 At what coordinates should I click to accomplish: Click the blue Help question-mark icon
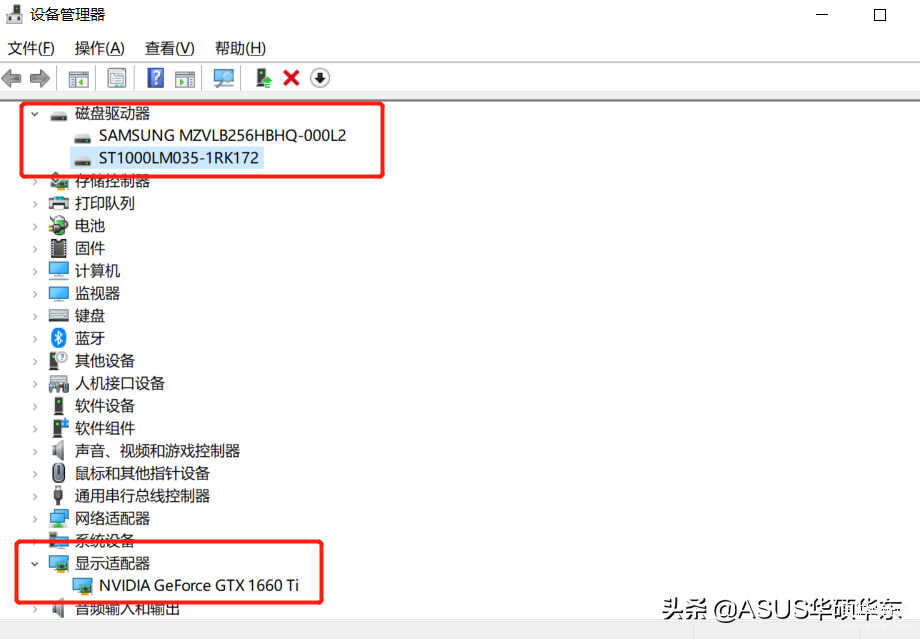[155, 78]
